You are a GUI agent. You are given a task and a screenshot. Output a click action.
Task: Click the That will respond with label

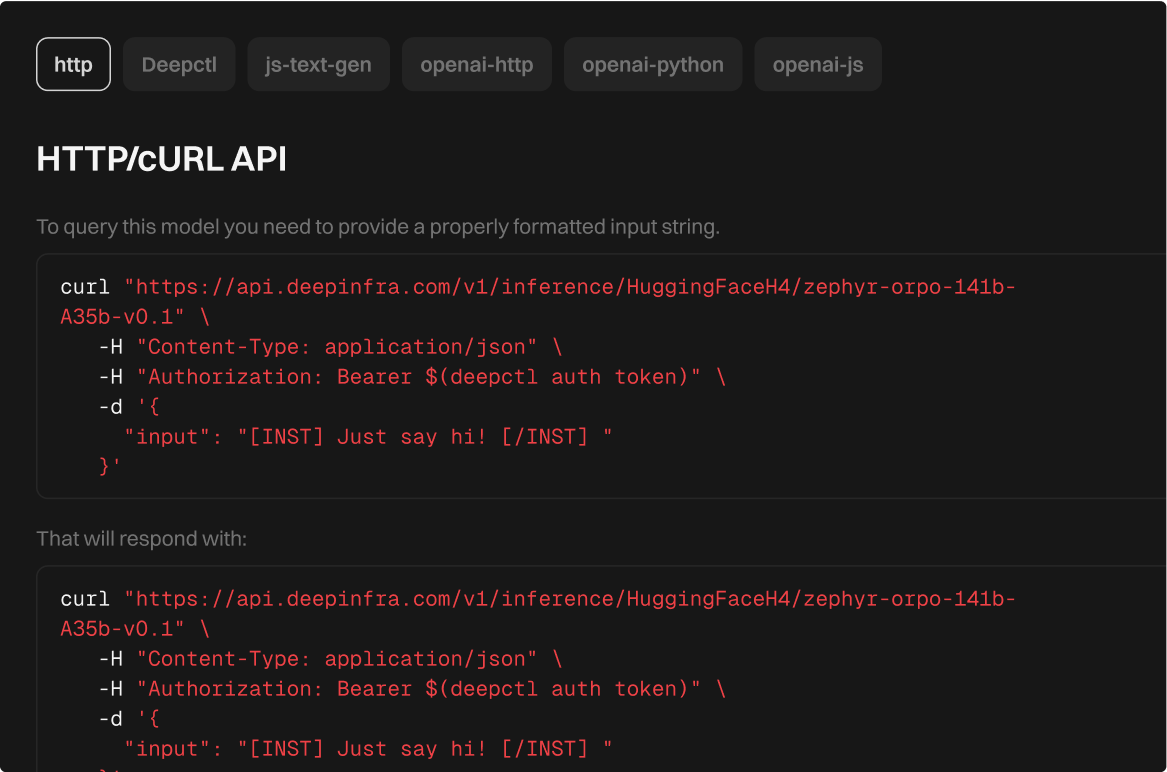(x=120, y=538)
